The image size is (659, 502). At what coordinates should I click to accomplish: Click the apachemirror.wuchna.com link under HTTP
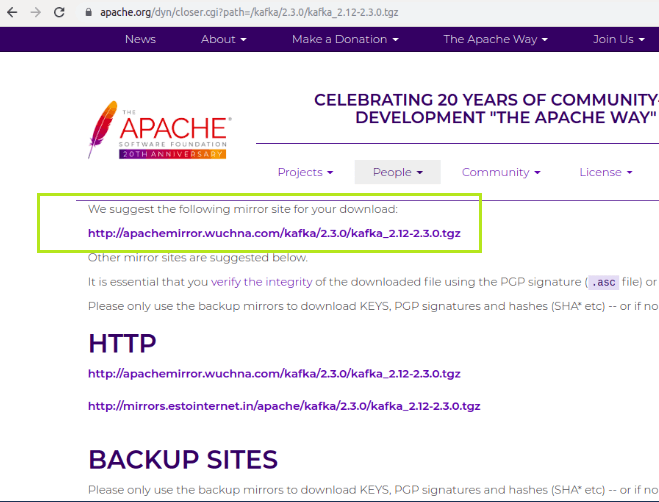tap(274, 373)
